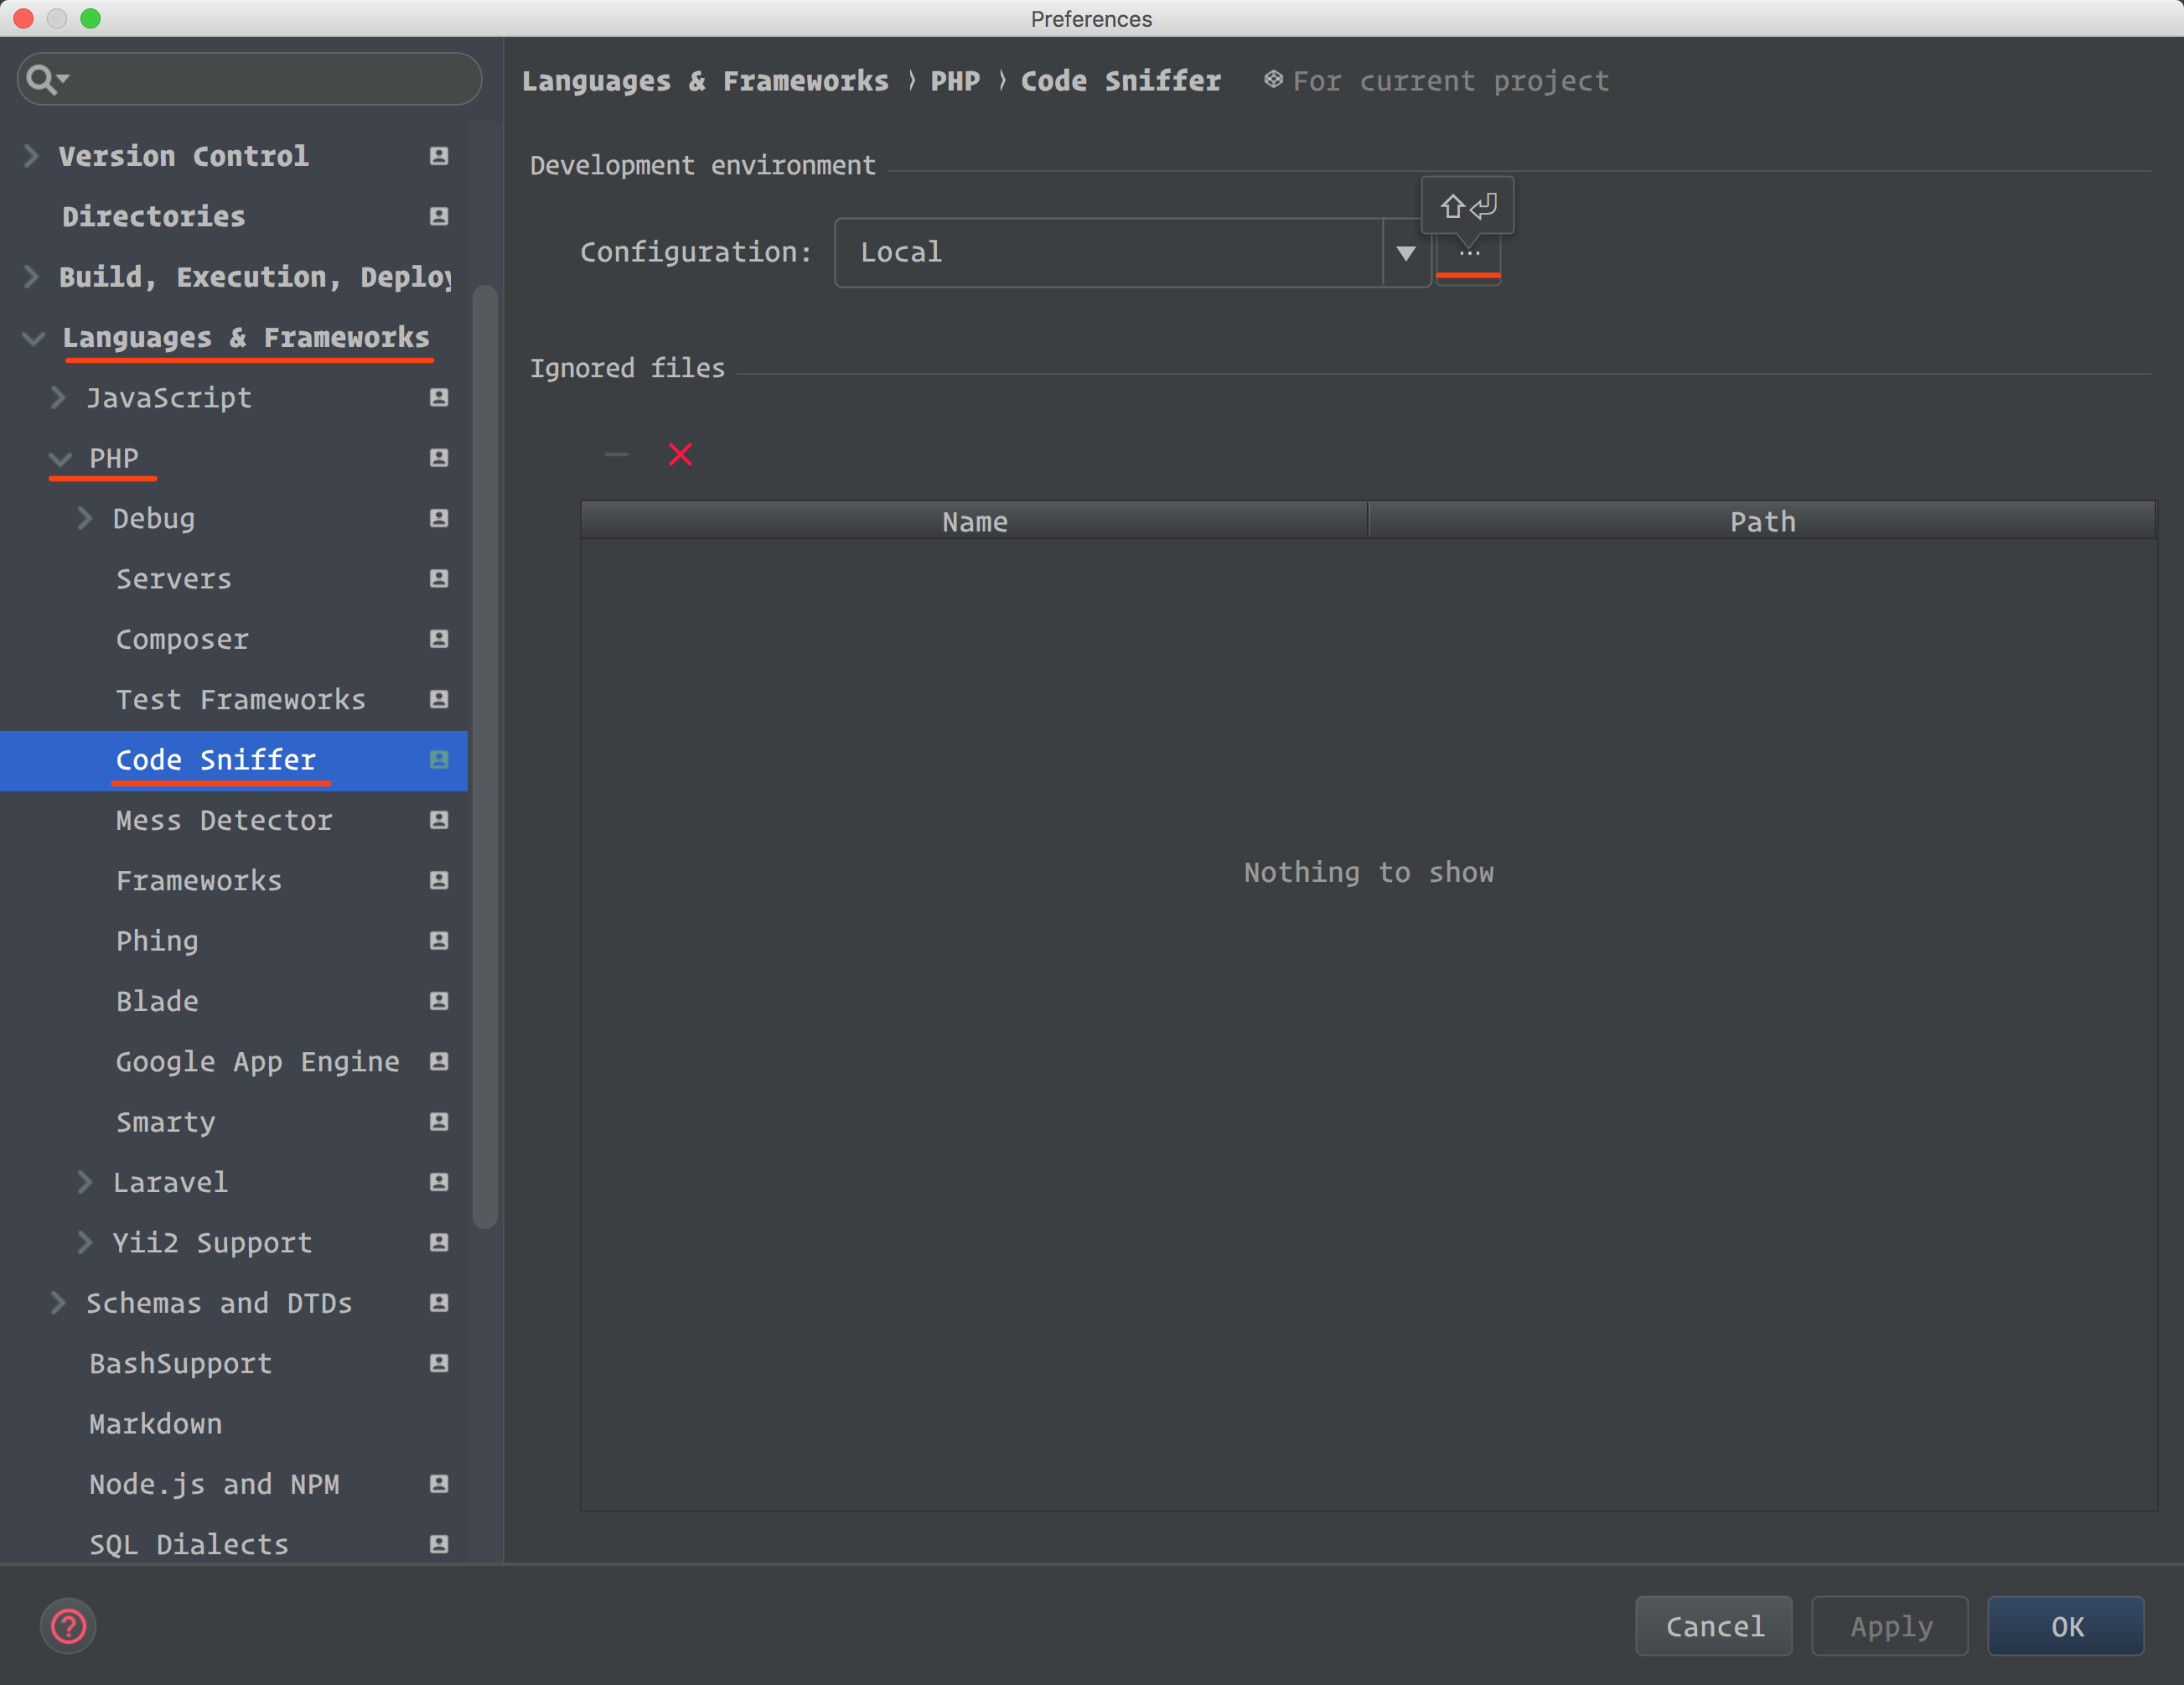Expand the JavaScript settings node
The image size is (2184, 1685).
click(x=58, y=398)
